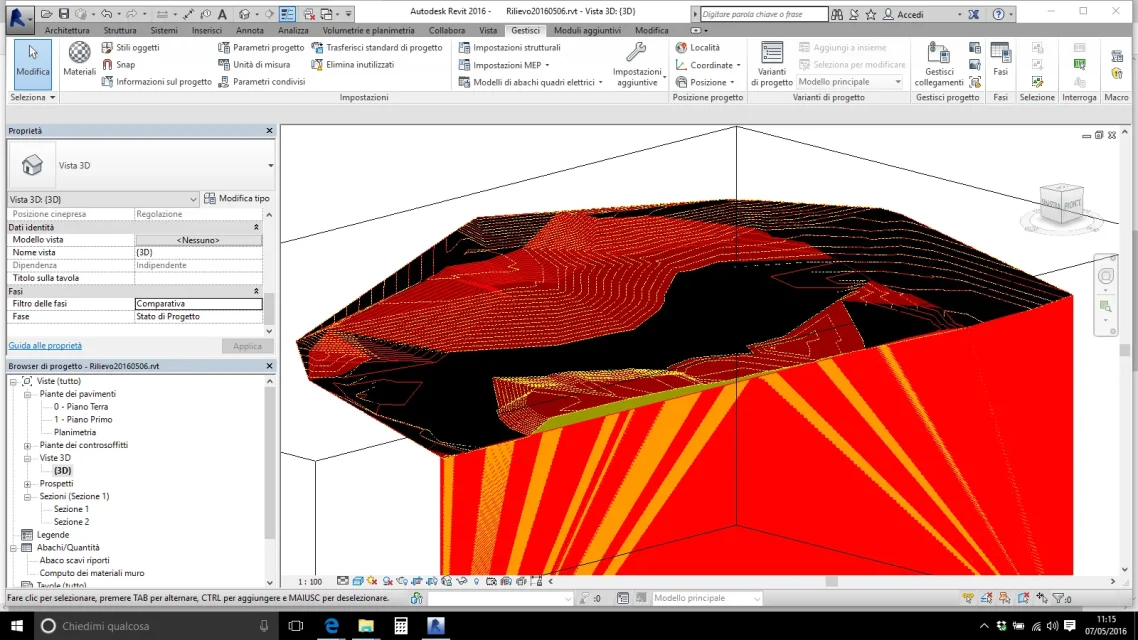The image size is (1138, 640).
Task: Click the ViewCube in 3D view
Action: 1061,203
